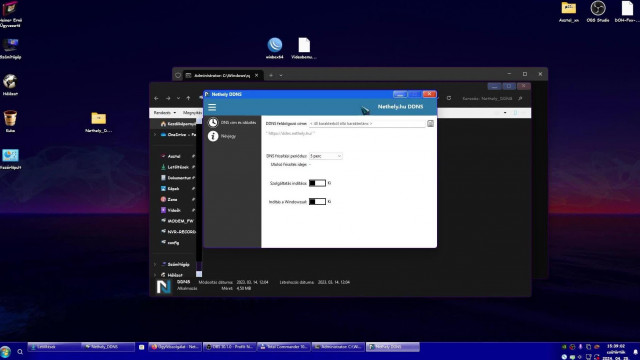Click the taskbar clock
The image size is (640, 360).
click(616, 351)
